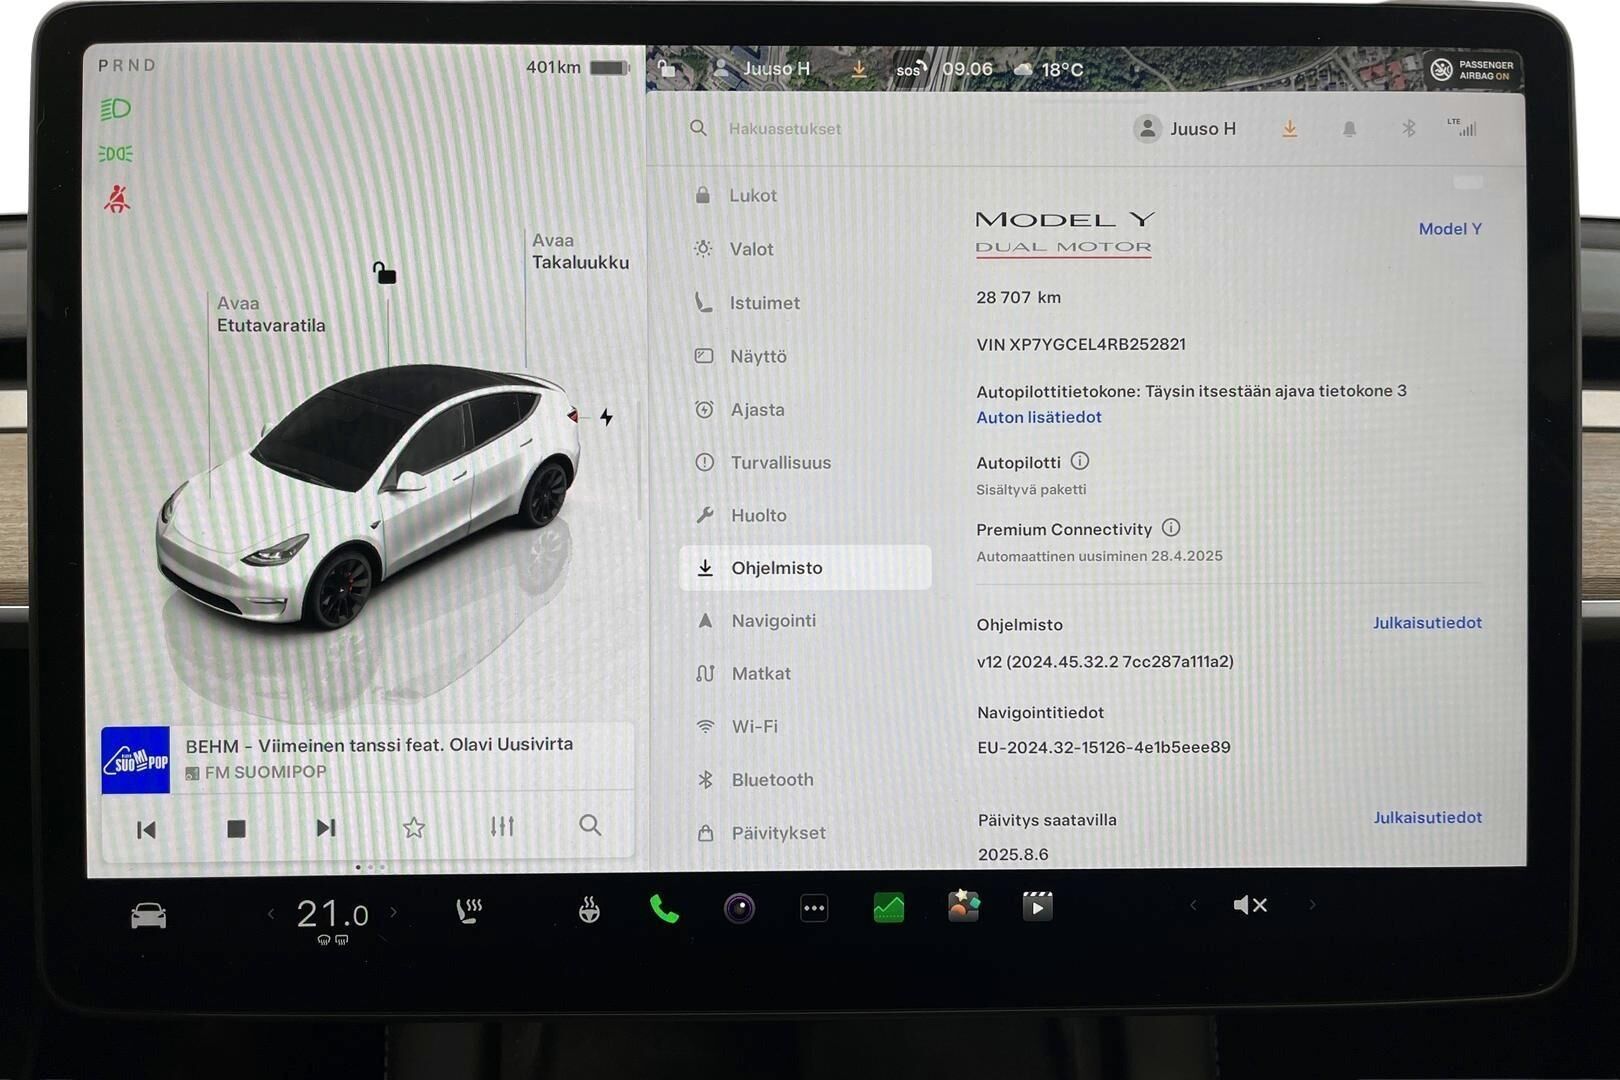Tap the parking lights indicator icon

pos(116,154)
